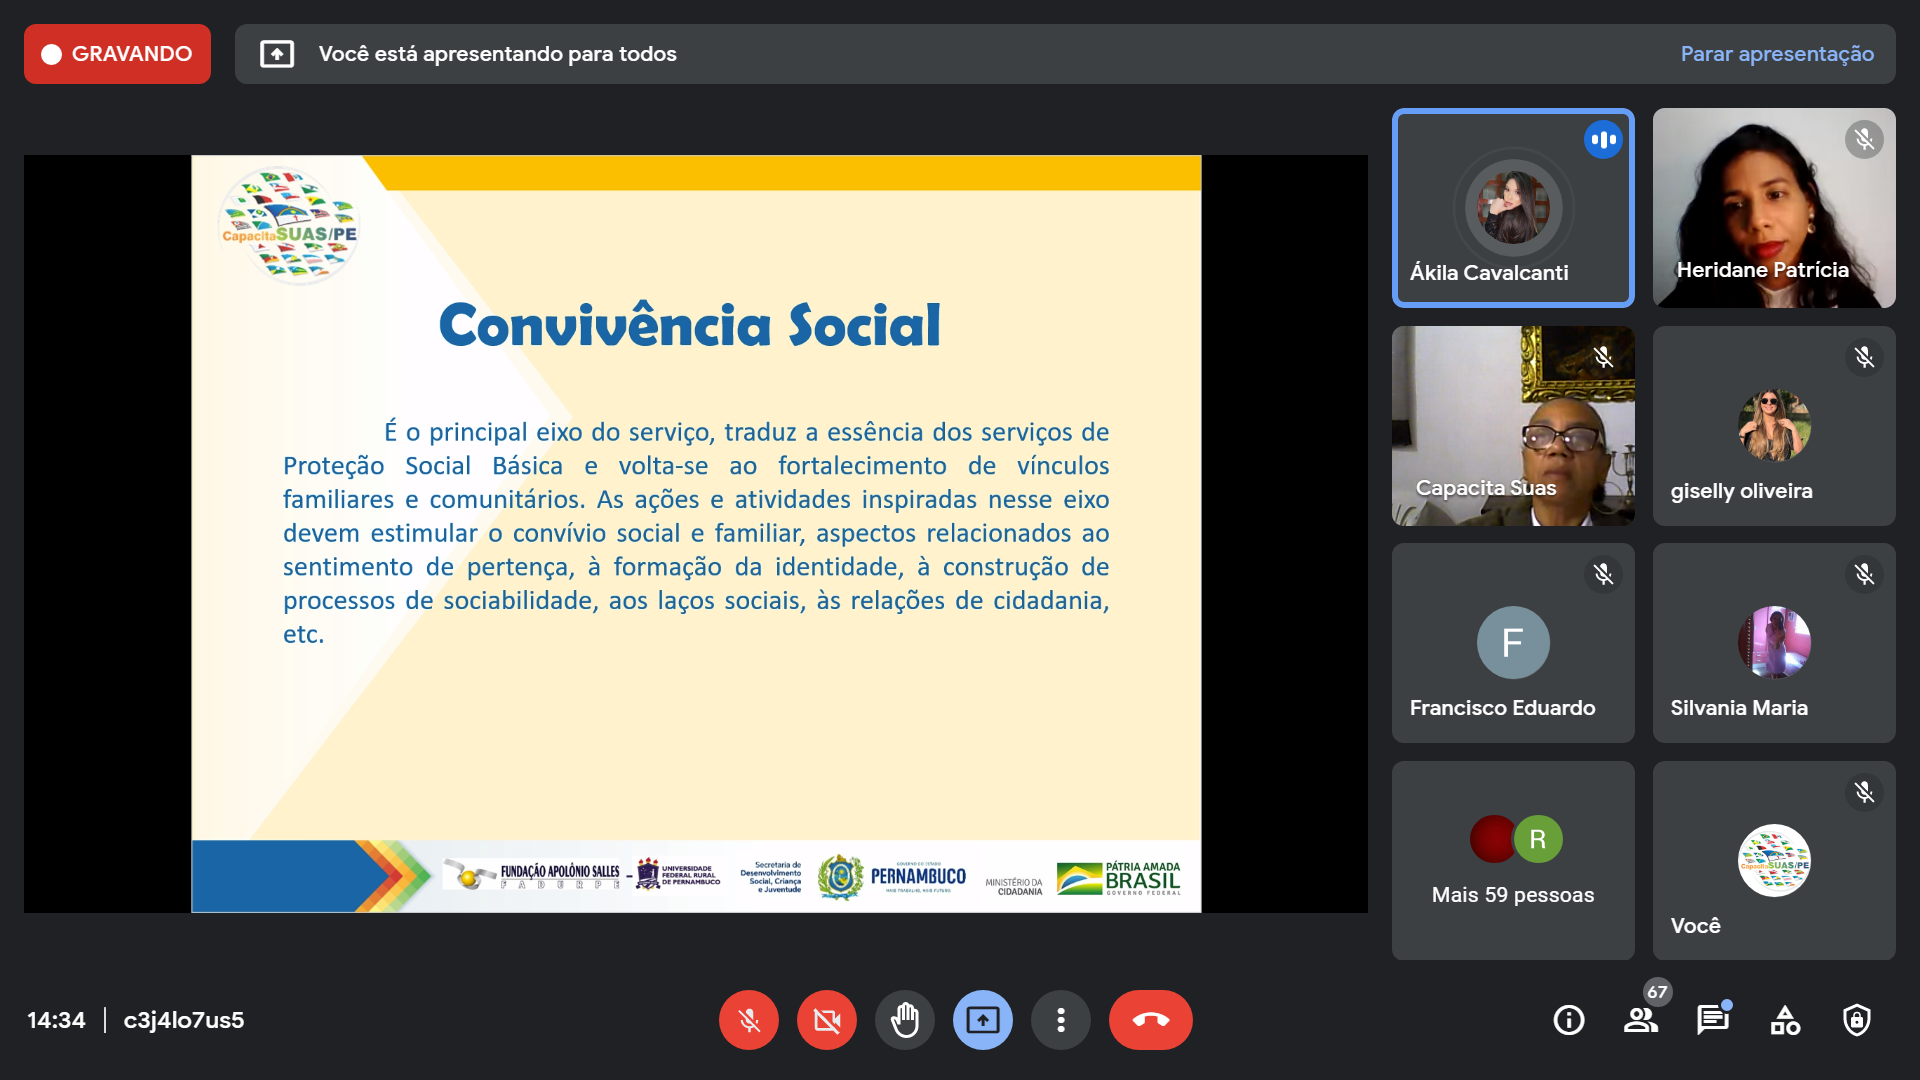Open host controls shield lock icon
1920x1080 pixels.
(x=1856, y=1020)
